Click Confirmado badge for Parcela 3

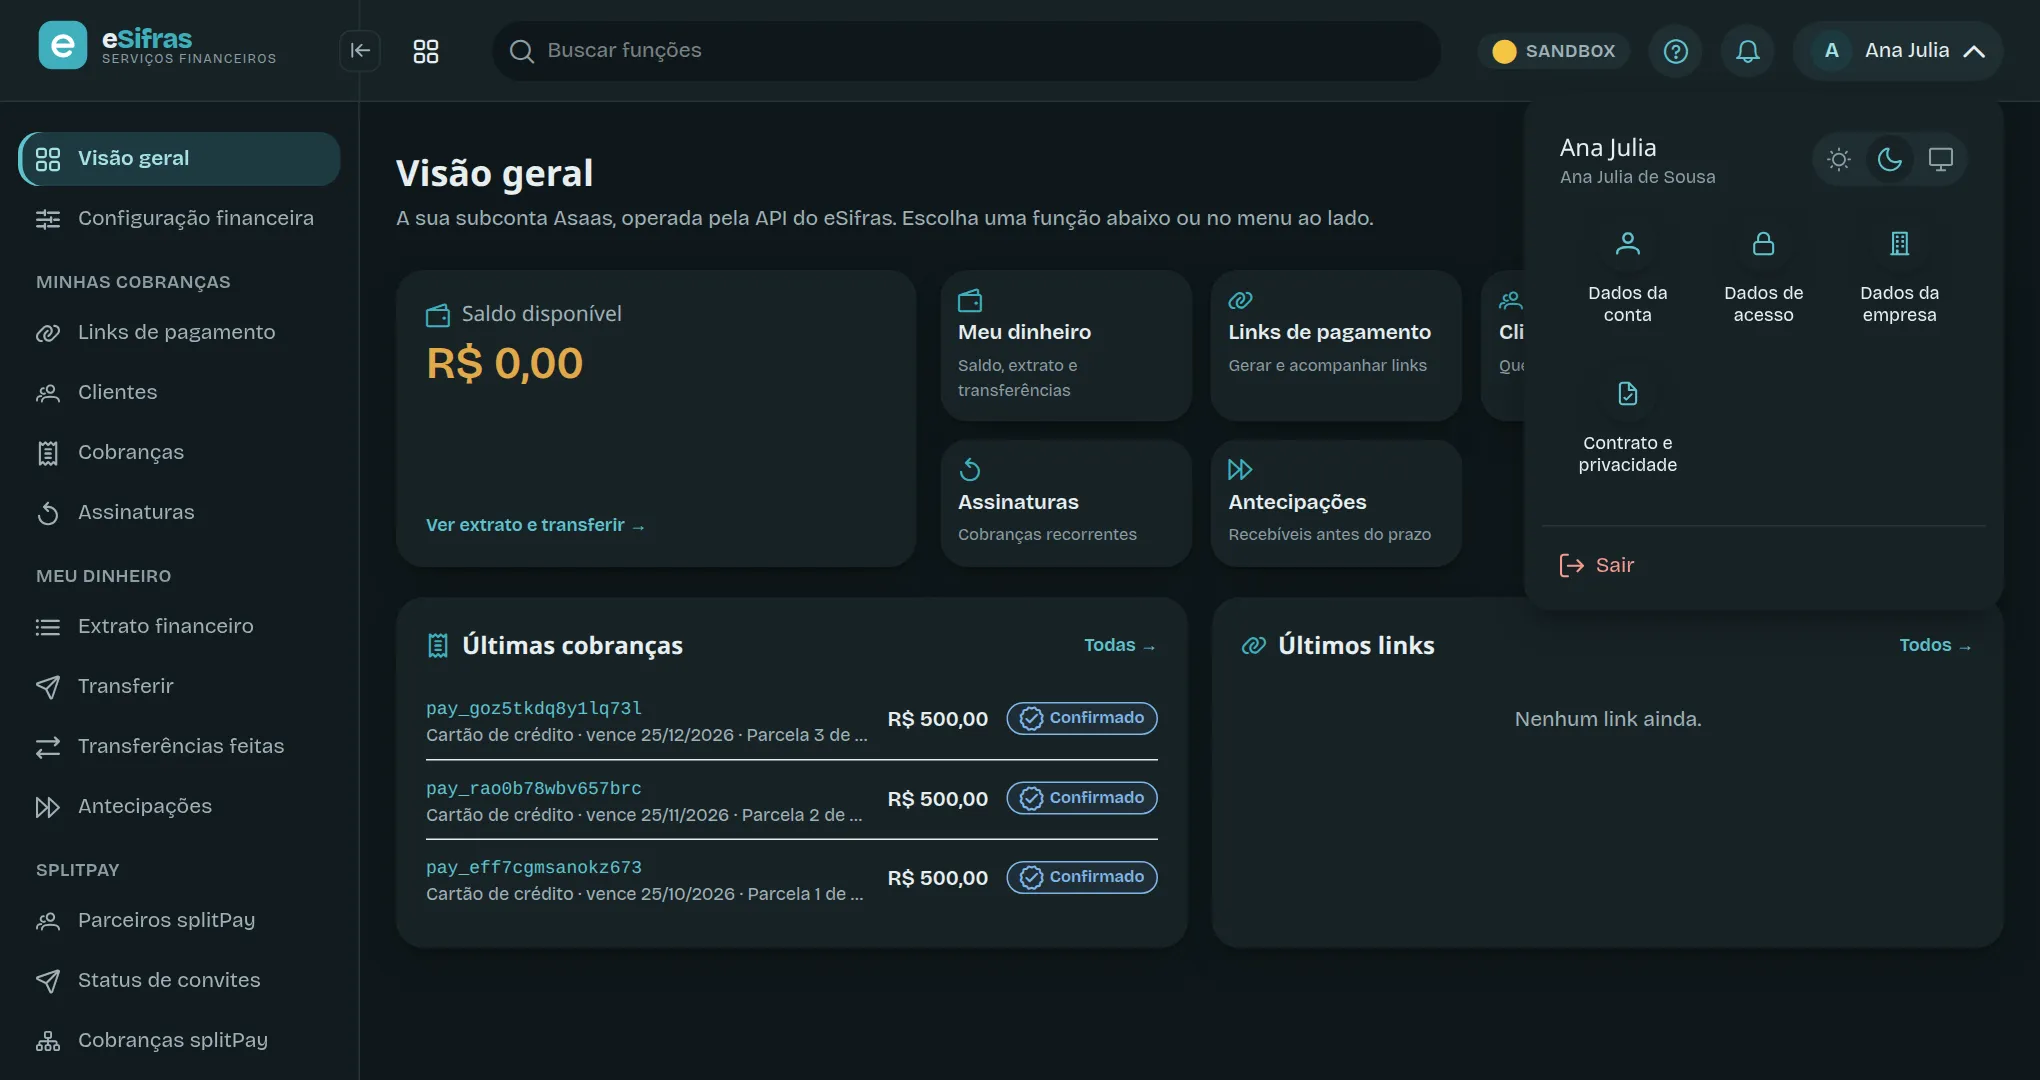point(1082,718)
